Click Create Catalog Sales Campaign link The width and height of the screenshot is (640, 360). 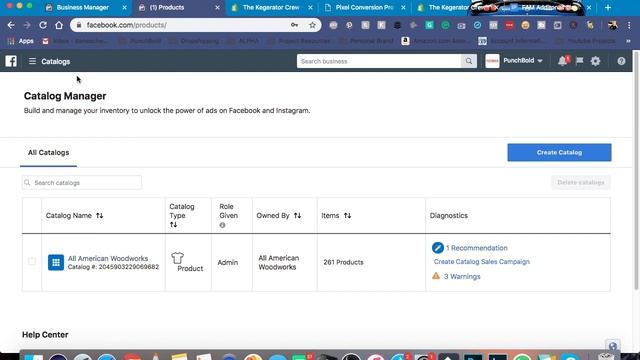(x=482, y=262)
